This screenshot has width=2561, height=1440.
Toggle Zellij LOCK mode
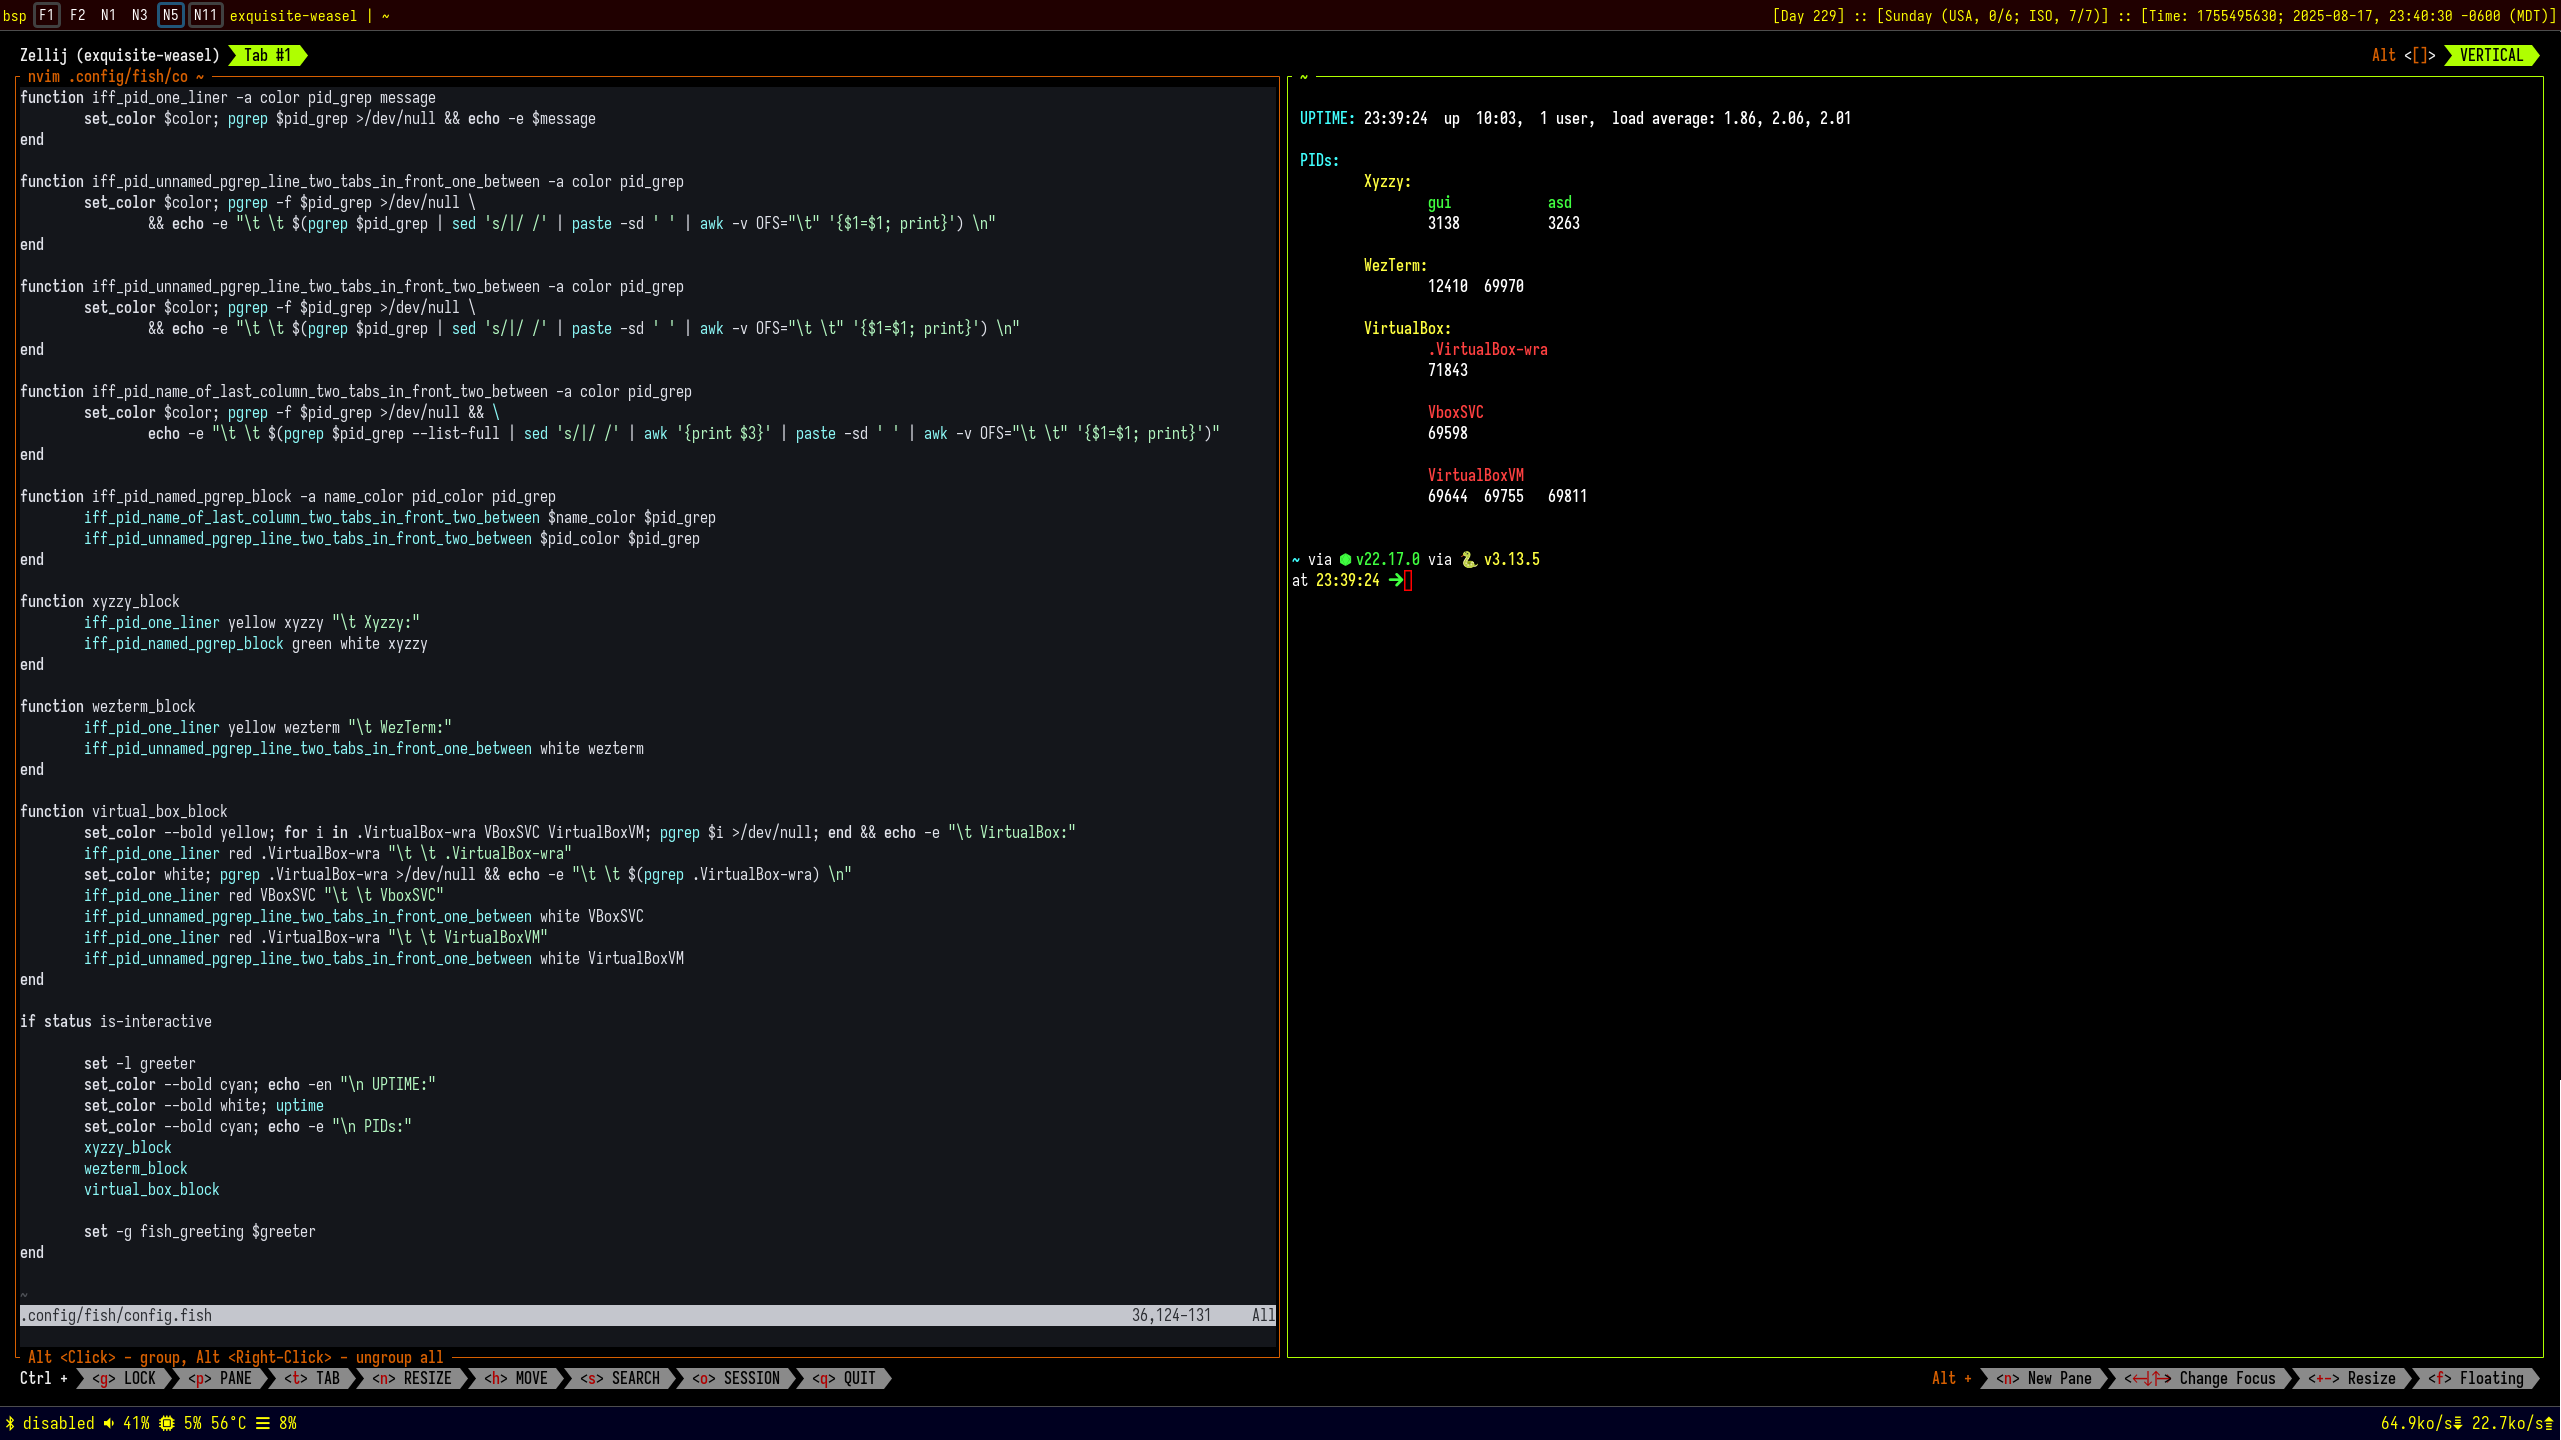(x=125, y=1378)
